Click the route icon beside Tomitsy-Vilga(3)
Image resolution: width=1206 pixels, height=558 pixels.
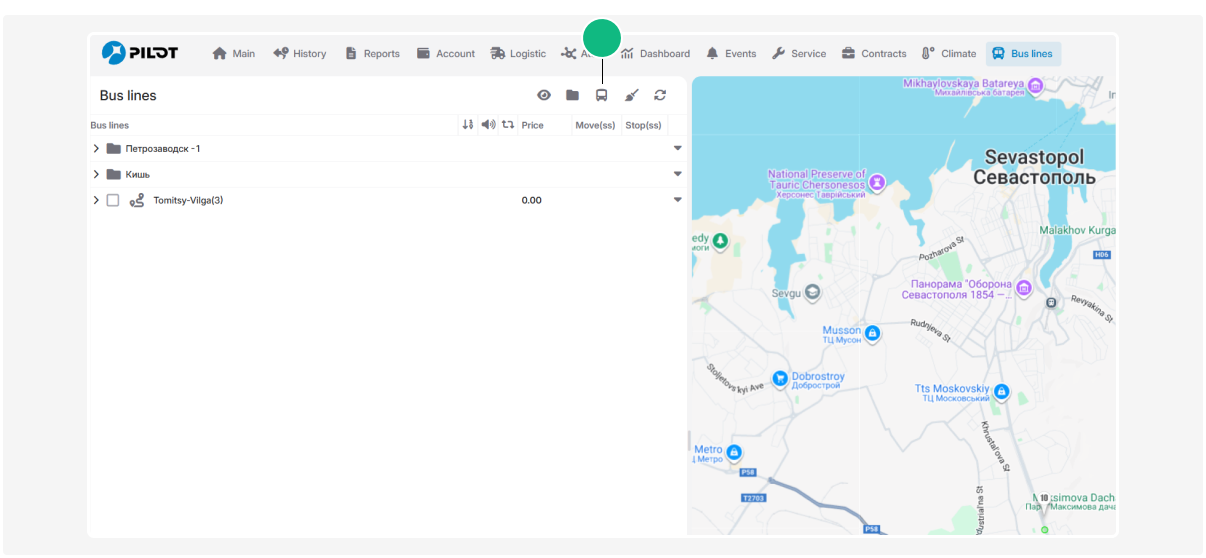(137, 200)
